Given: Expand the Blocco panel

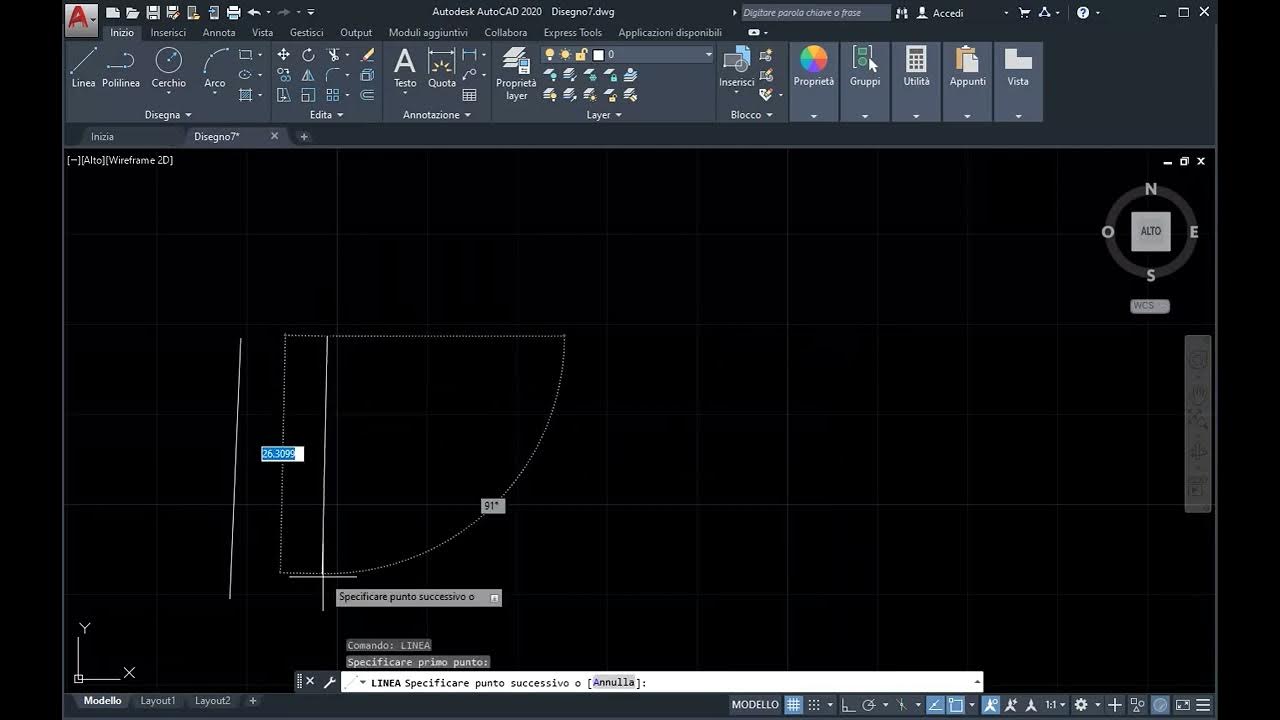Looking at the screenshot, I should pyautogui.click(x=752, y=115).
